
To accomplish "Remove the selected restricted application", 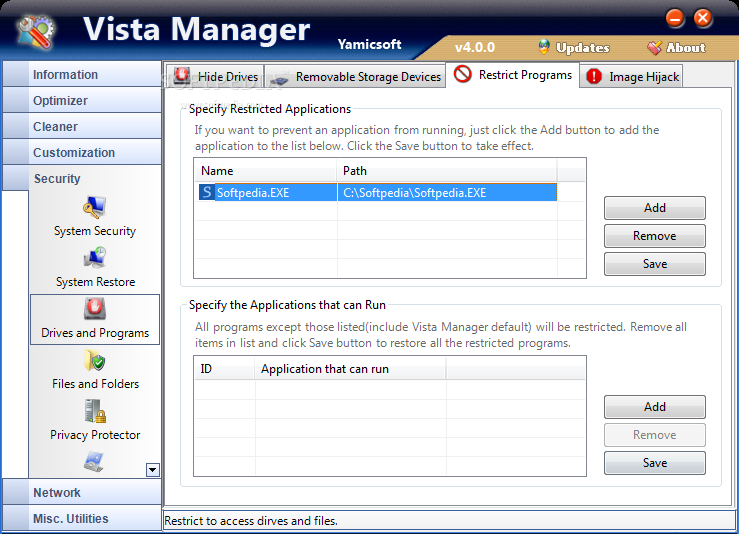I will pos(655,236).
